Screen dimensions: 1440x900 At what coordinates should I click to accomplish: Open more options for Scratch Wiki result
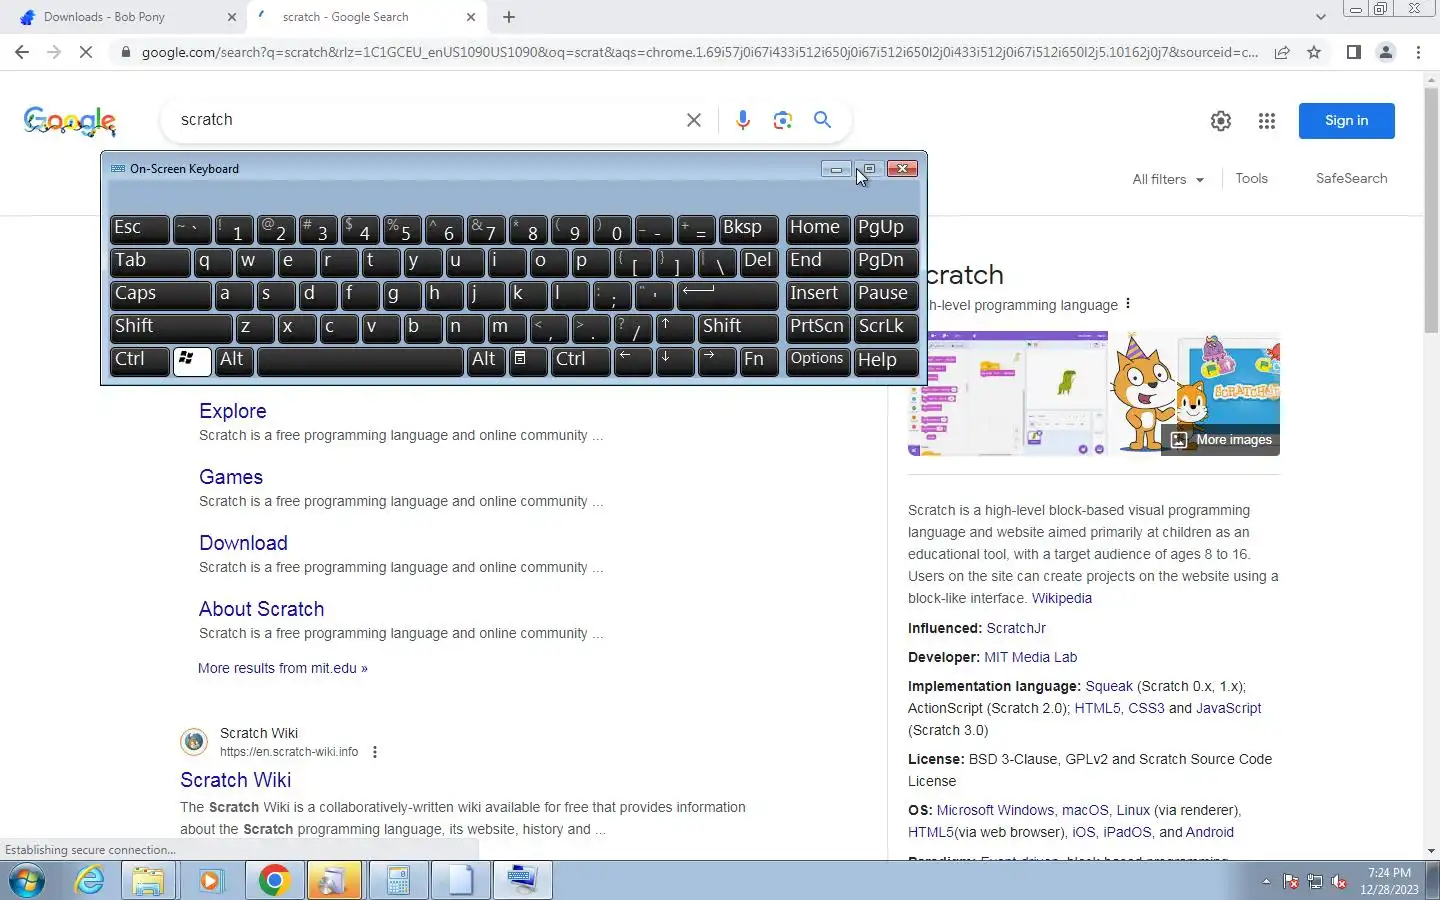coord(375,752)
